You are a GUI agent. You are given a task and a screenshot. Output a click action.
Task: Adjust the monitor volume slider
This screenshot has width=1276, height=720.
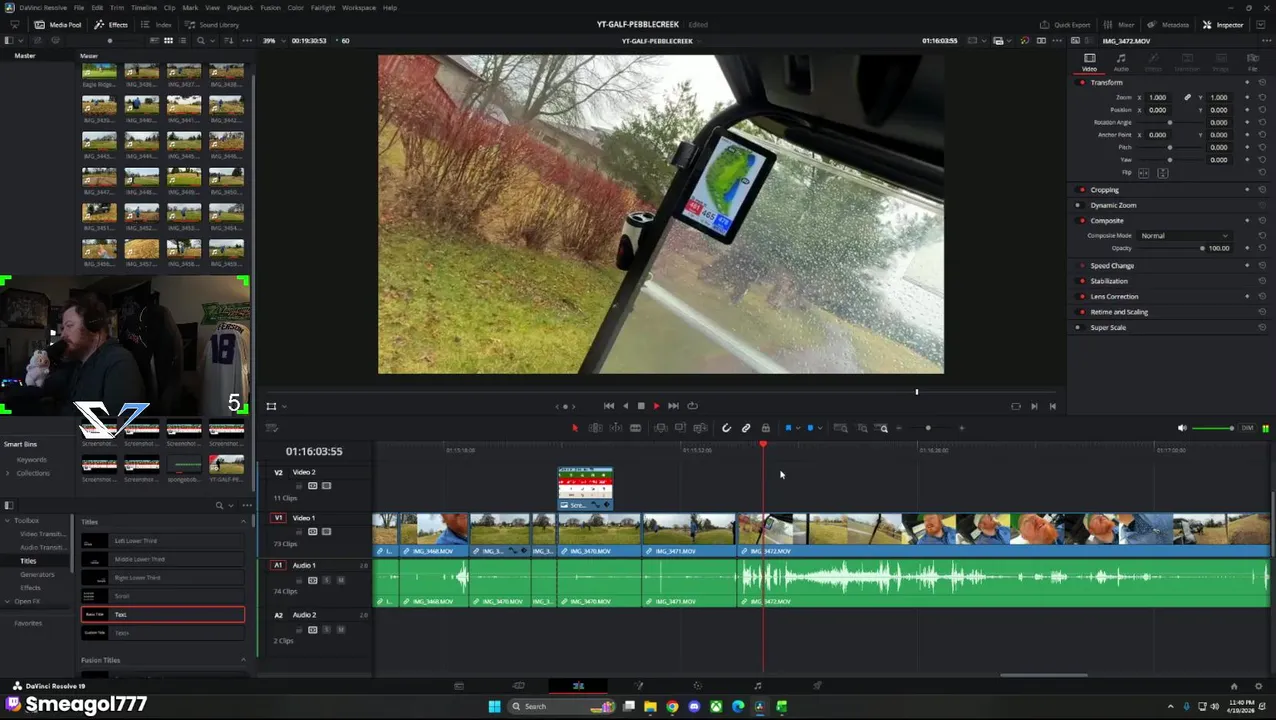pyautogui.click(x=1215, y=428)
